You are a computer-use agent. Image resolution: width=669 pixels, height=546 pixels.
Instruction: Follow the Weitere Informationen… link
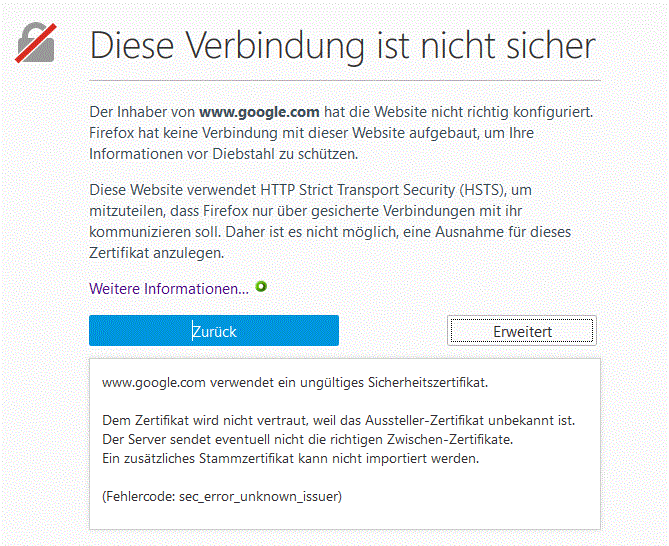tap(168, 288)
